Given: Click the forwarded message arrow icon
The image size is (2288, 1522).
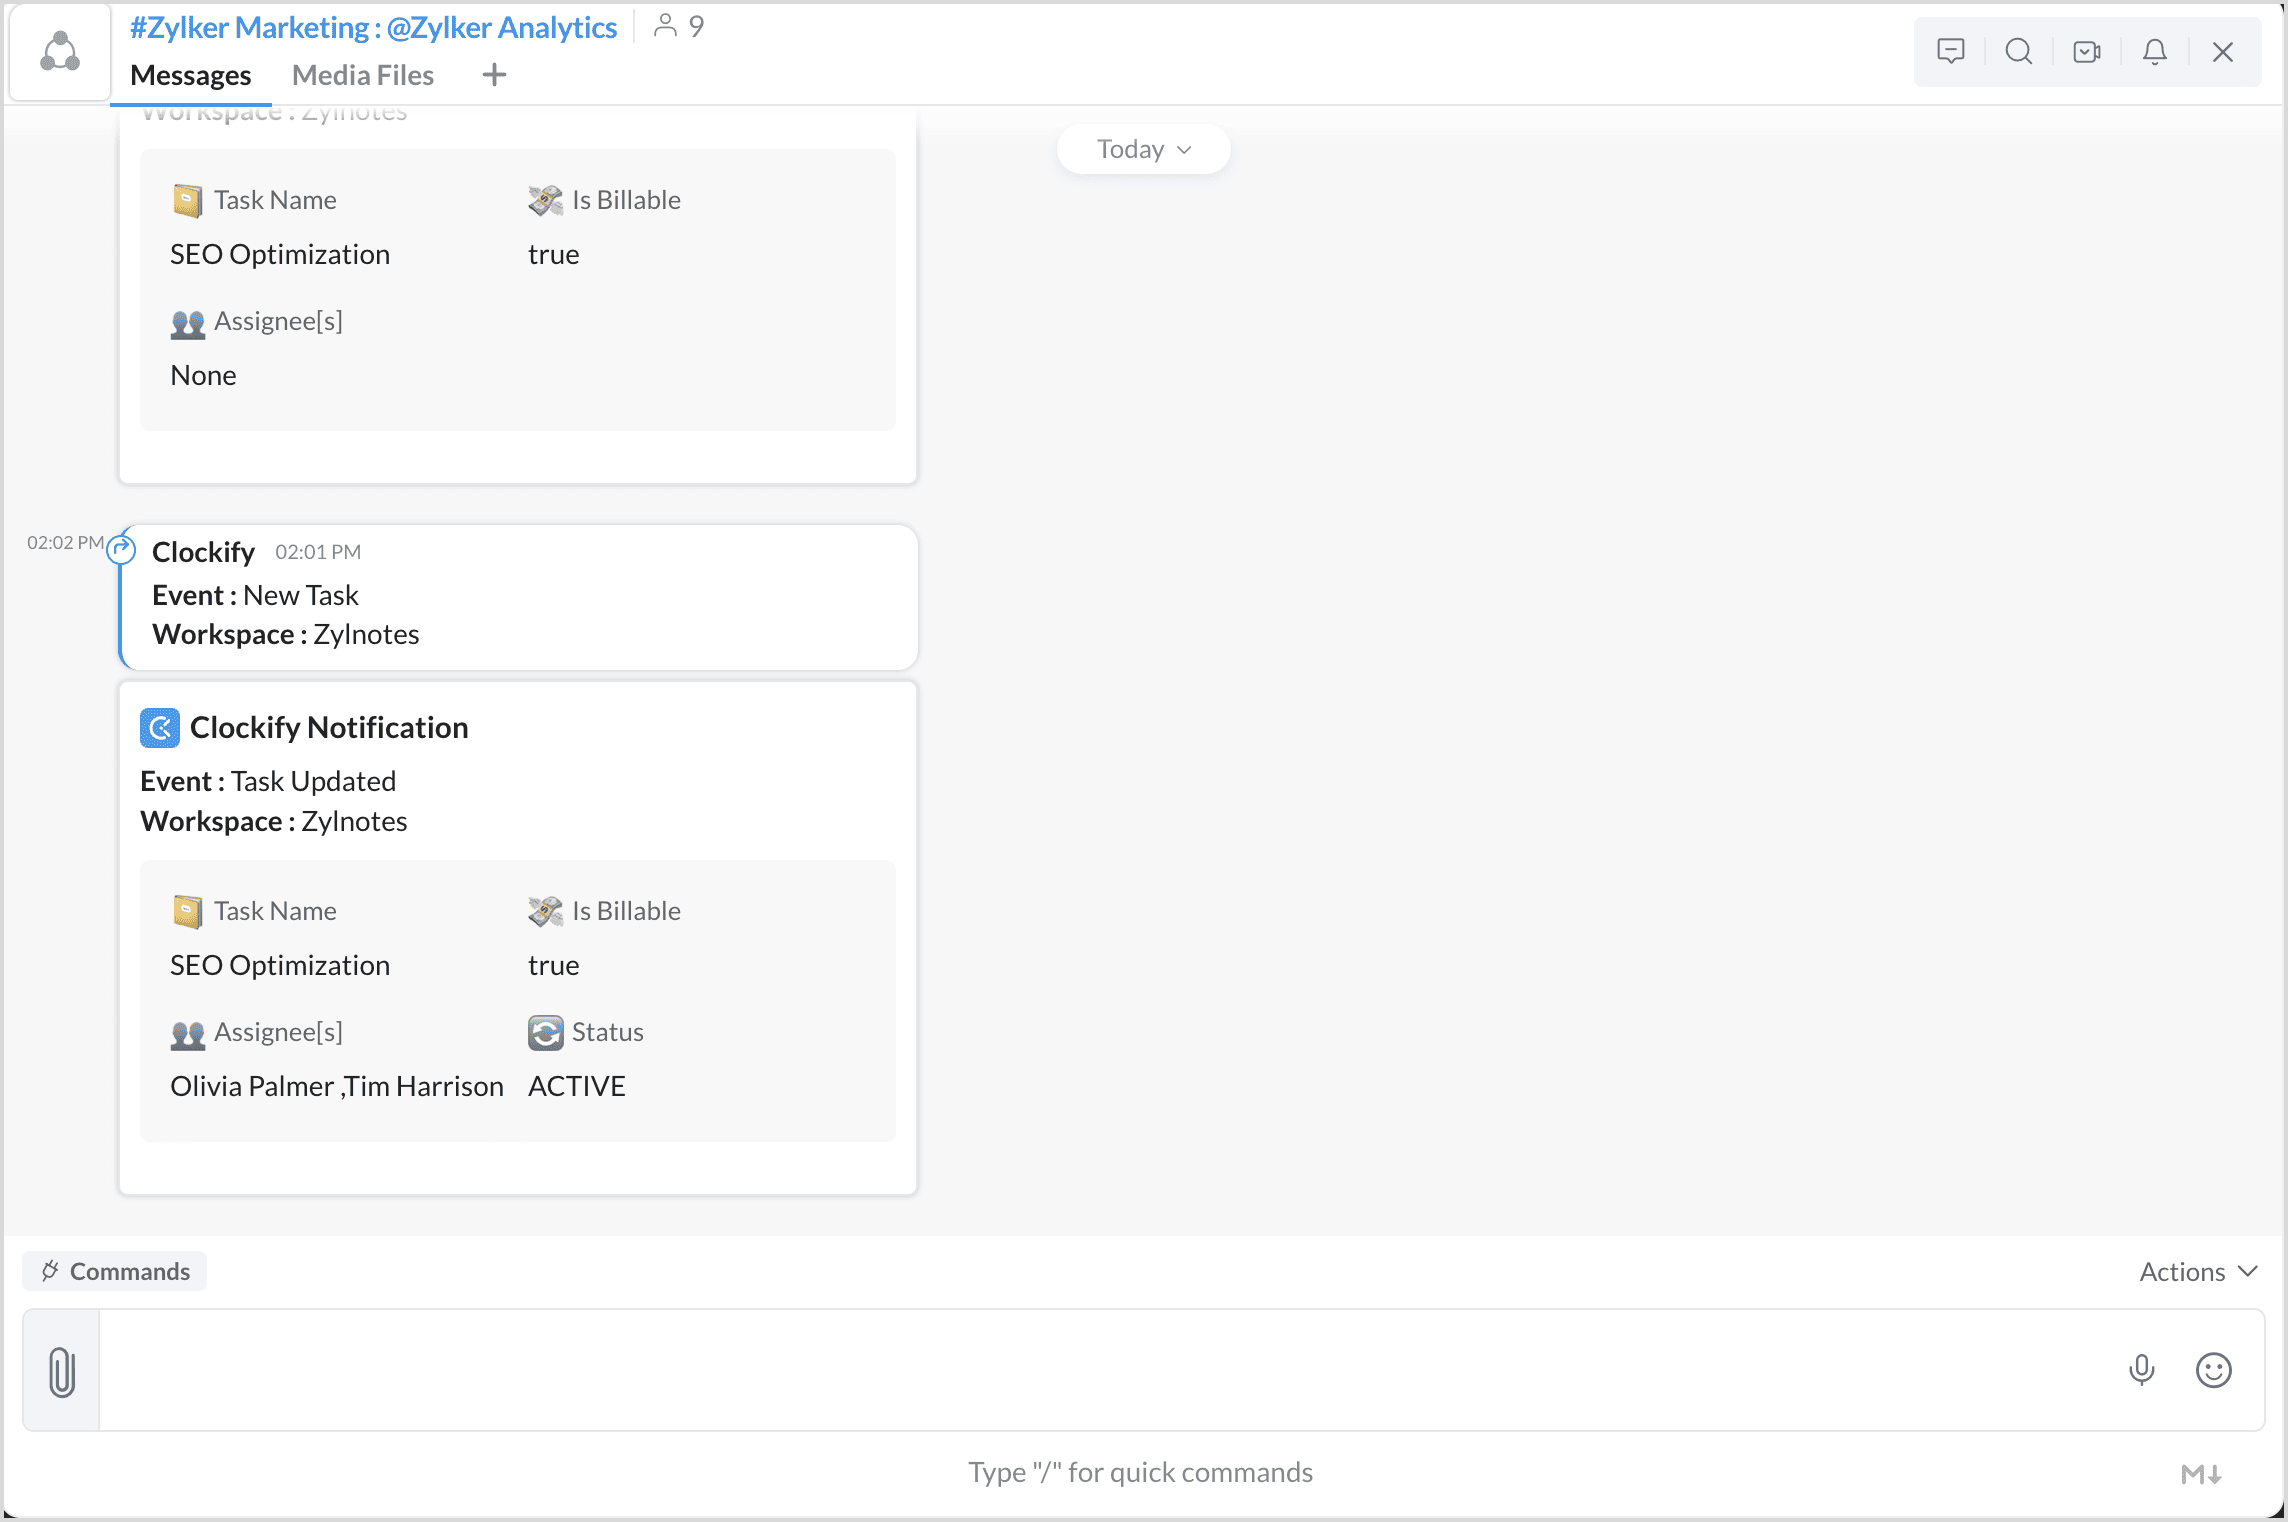Looking at the screenshot, I should (121, 548).
